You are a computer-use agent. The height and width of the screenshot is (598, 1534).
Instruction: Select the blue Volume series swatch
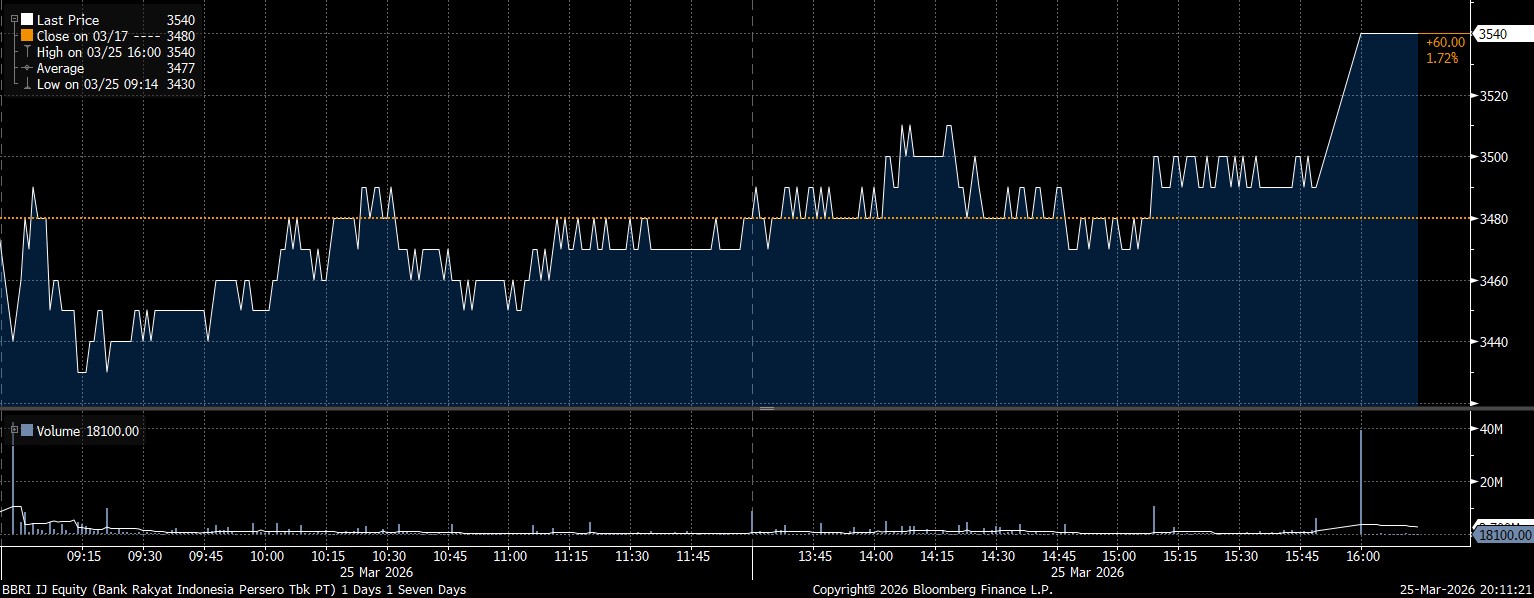click(27, 431)
